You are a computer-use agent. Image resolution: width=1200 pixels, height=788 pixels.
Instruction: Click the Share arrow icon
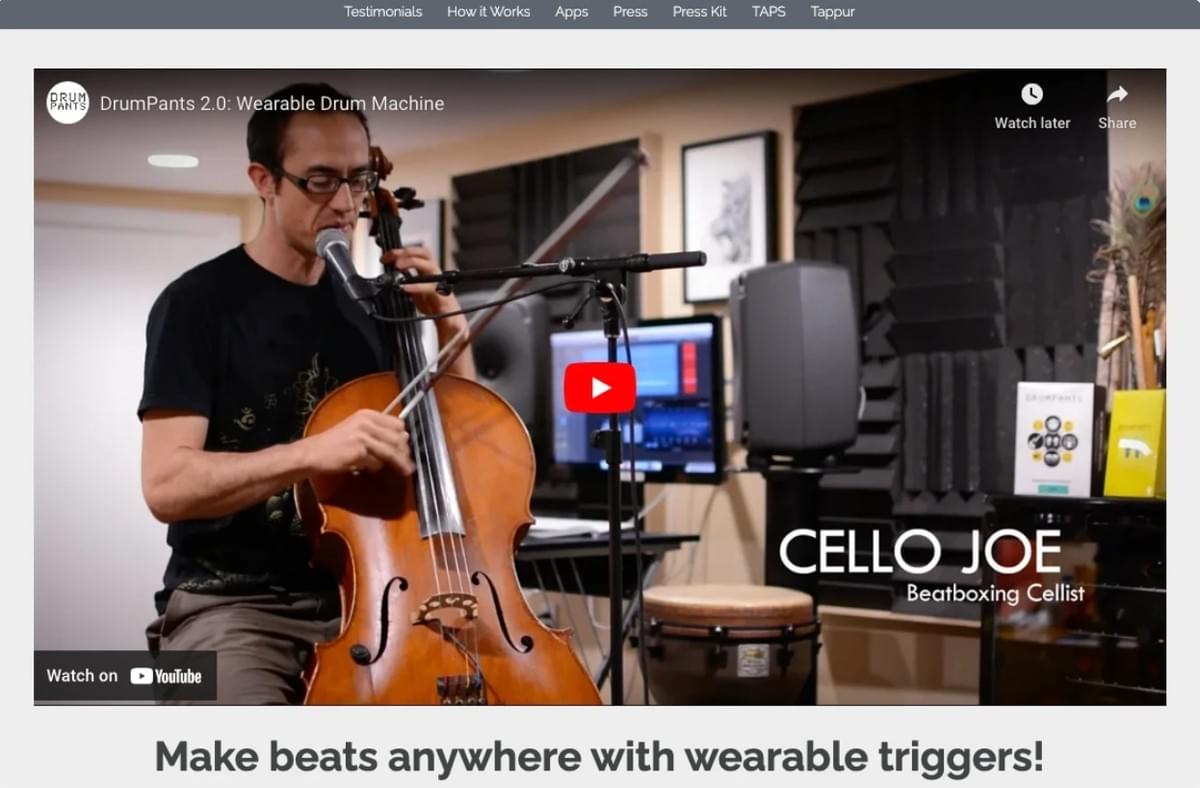1117,94
